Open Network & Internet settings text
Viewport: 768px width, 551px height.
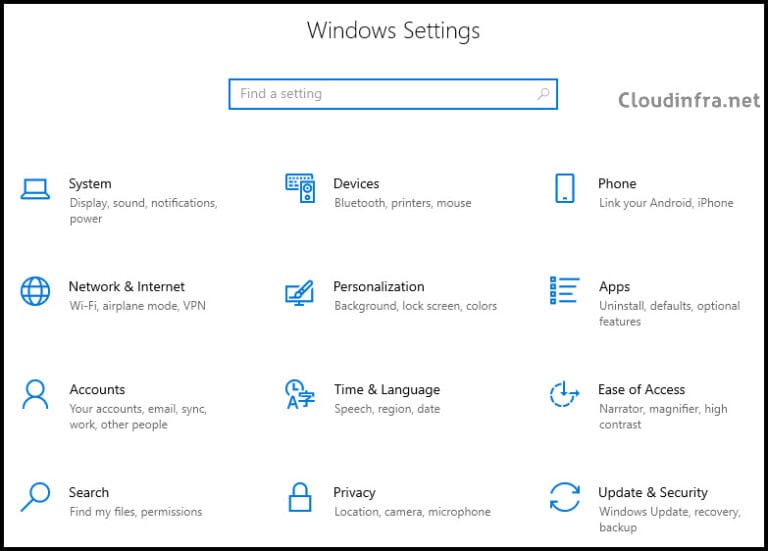click(126, 287)
